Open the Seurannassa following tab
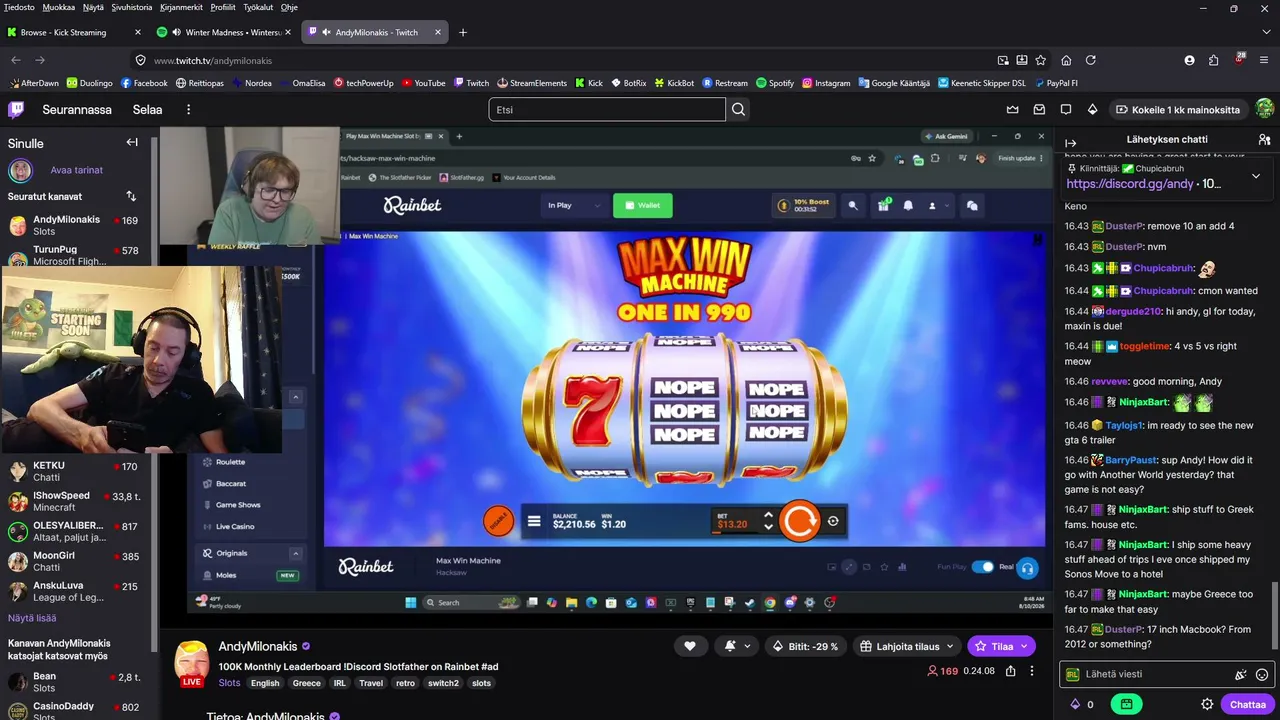 [x=77, y=109]
